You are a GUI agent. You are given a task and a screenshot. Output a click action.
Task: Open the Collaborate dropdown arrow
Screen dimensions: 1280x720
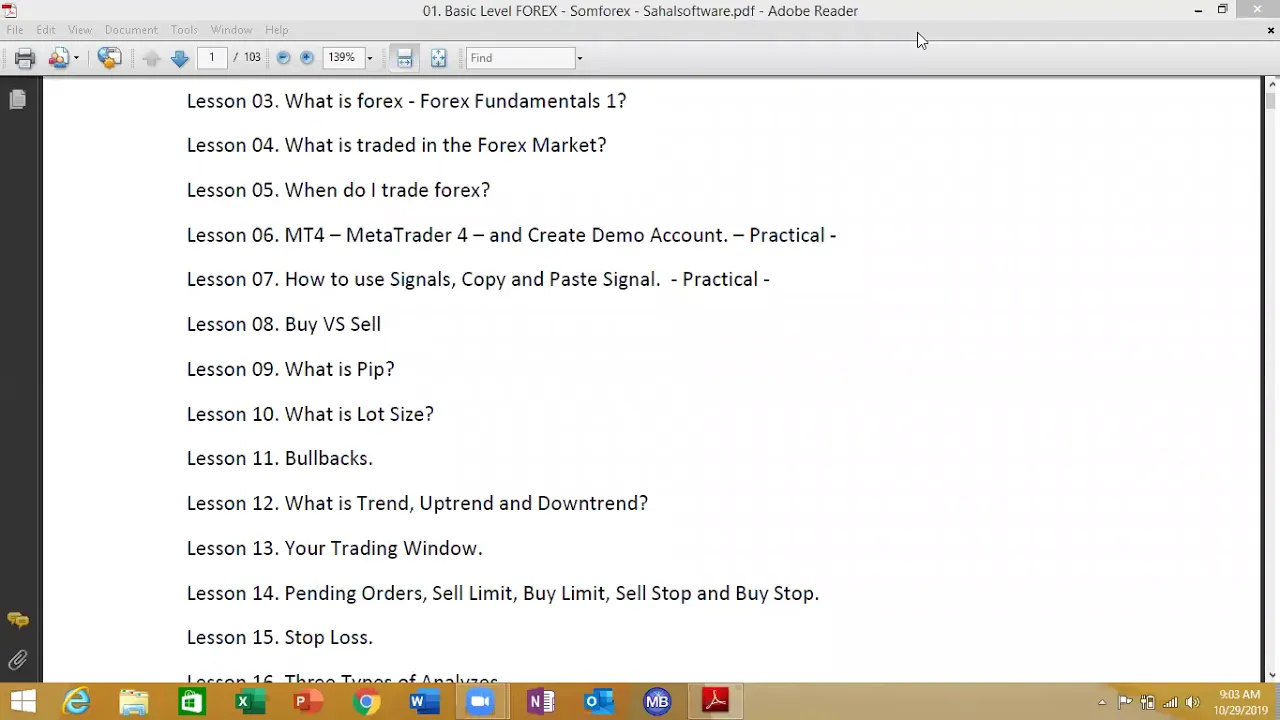pyautogui.click(x=76, y=58)
